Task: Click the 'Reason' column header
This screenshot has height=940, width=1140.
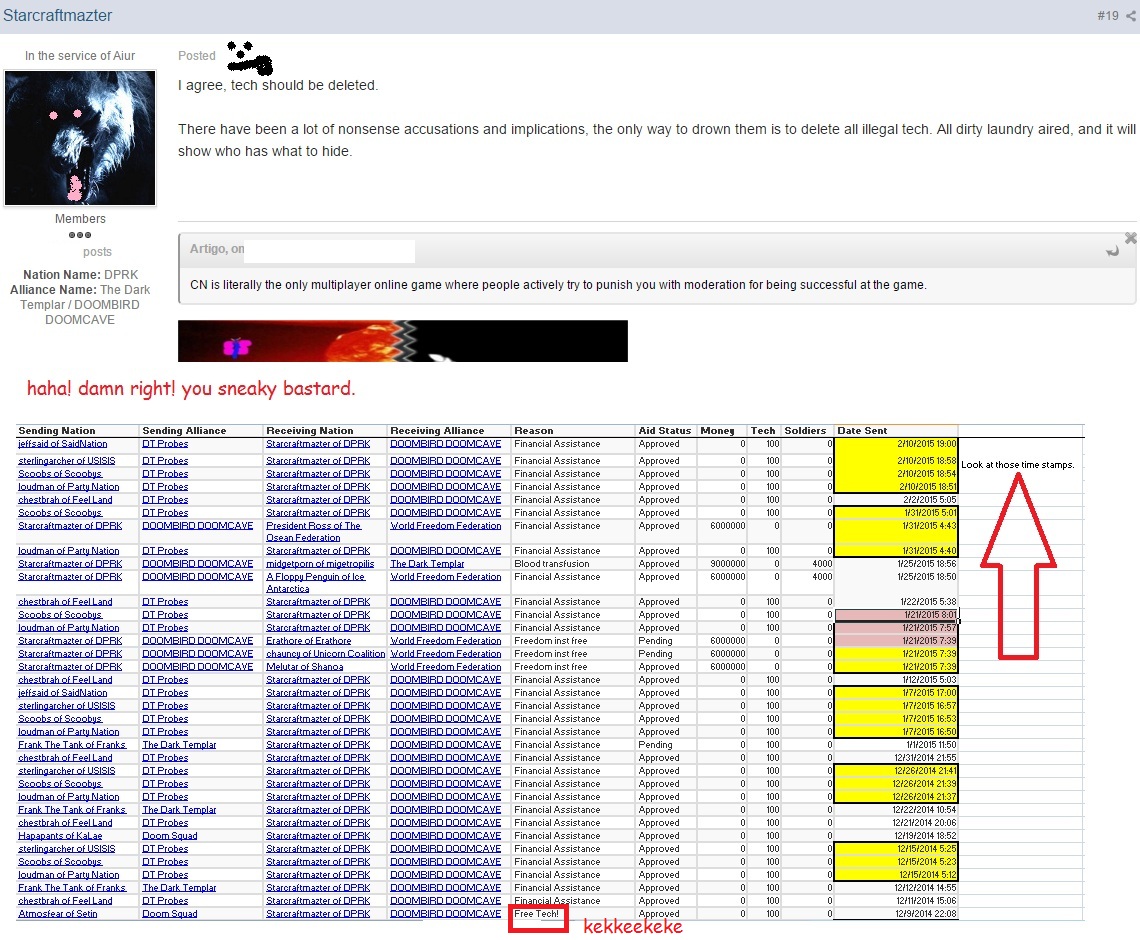Action: point(534,430)
